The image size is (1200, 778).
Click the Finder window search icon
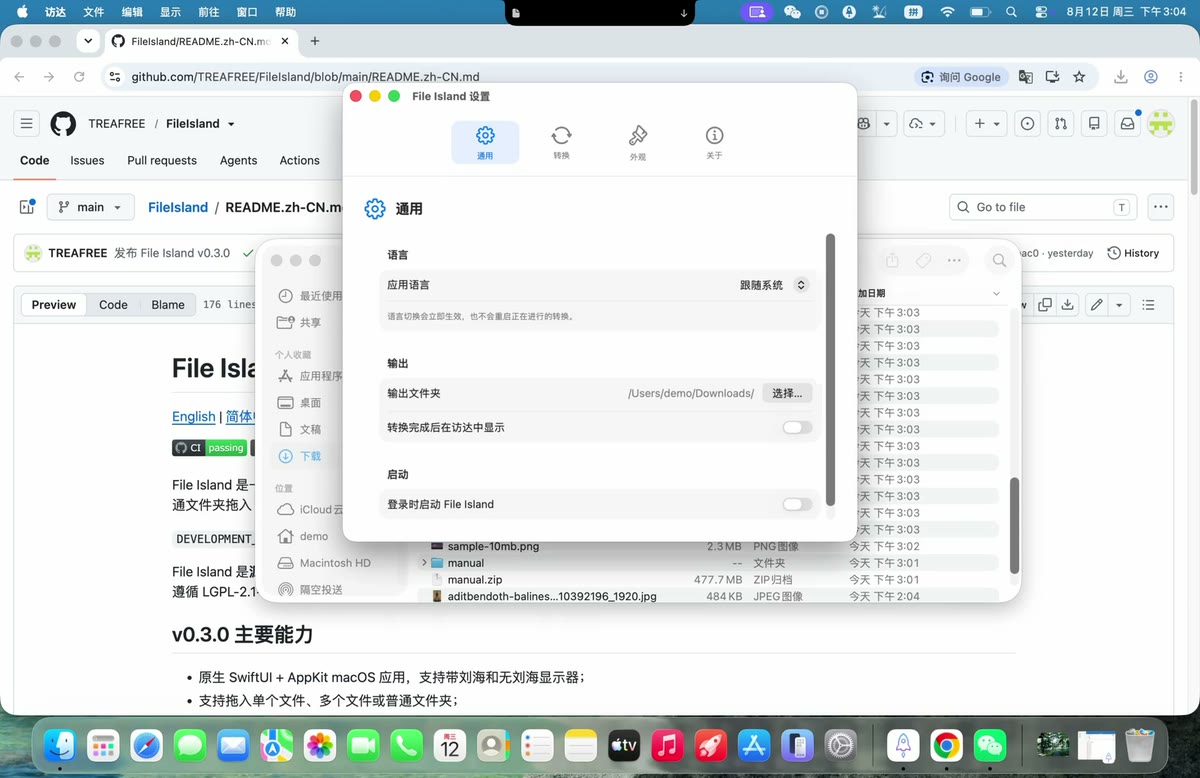[999, 260]
